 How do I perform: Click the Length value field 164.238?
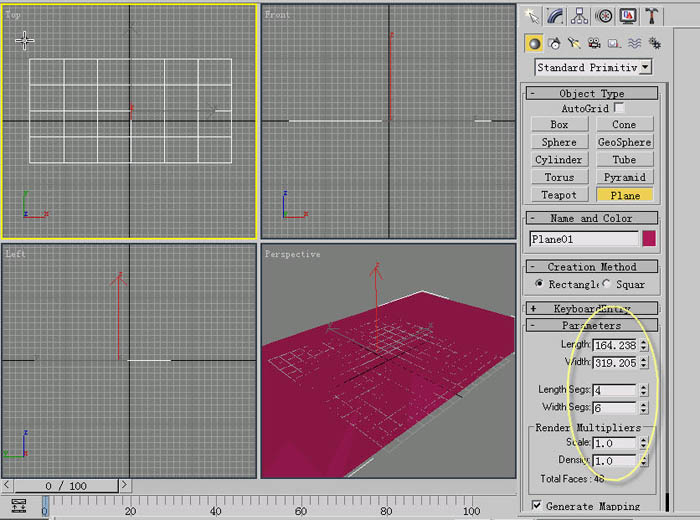[615, 345]
